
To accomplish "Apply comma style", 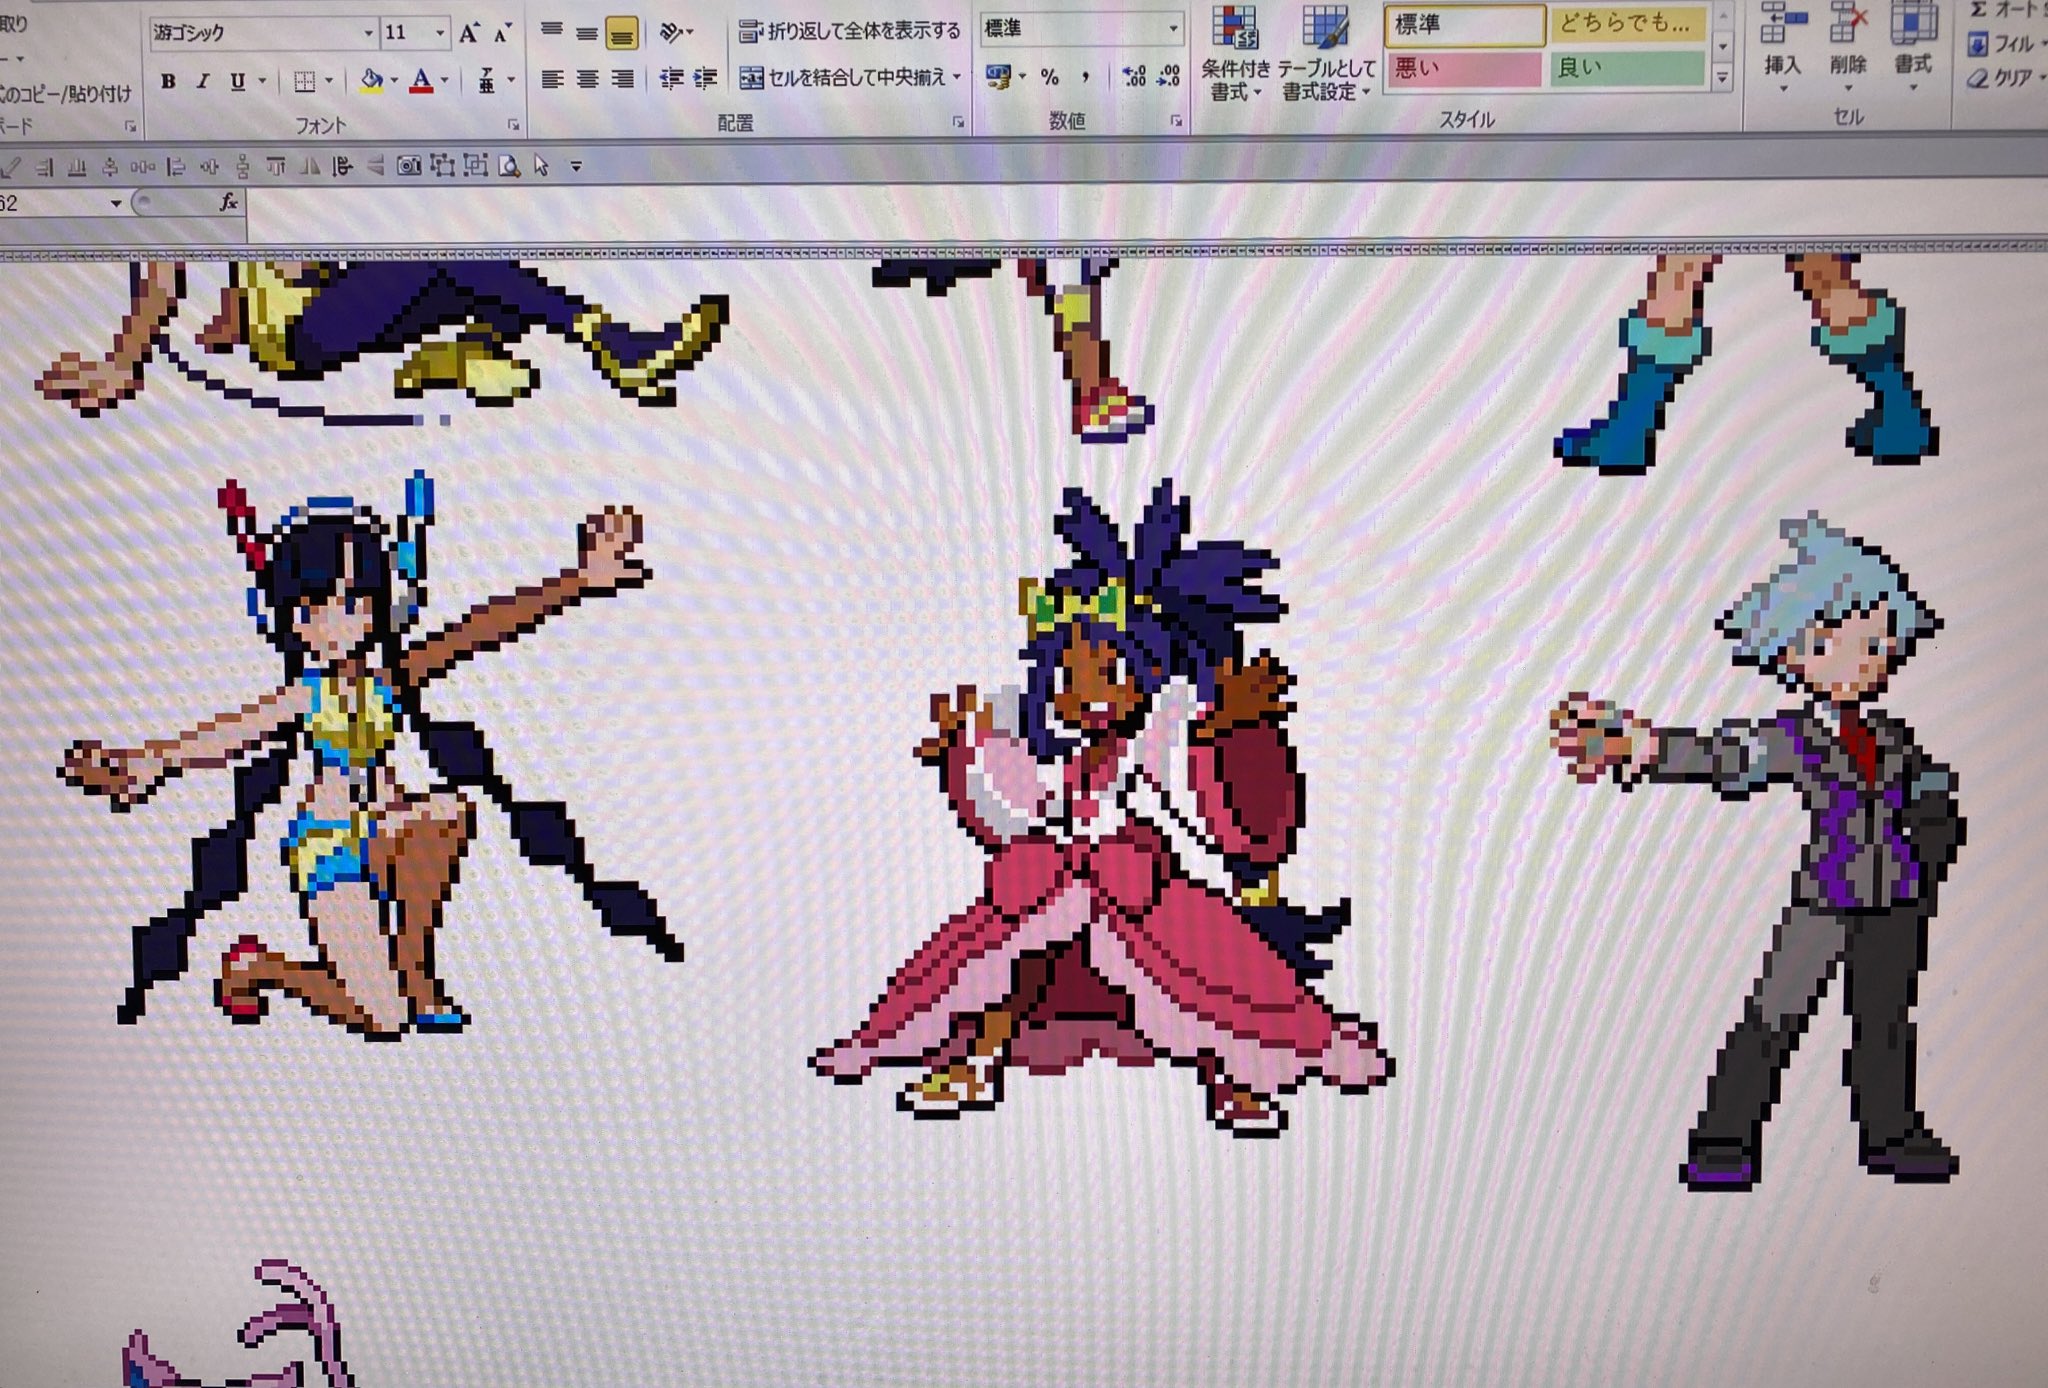I will point(1086,77).
